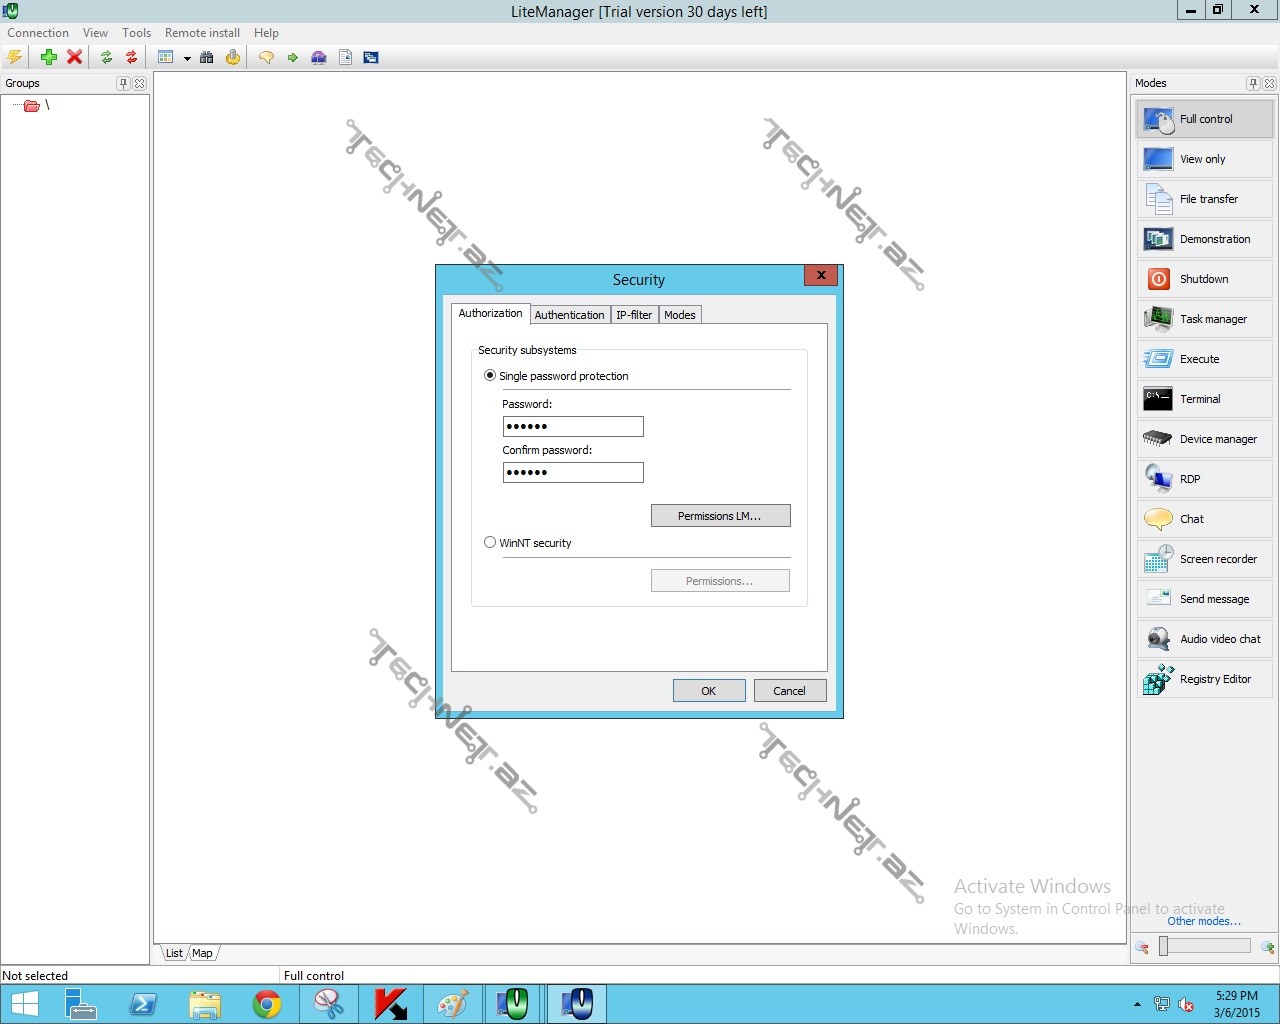Click the red X delete connection icon

pyautogui.click(x=74, y=58)
